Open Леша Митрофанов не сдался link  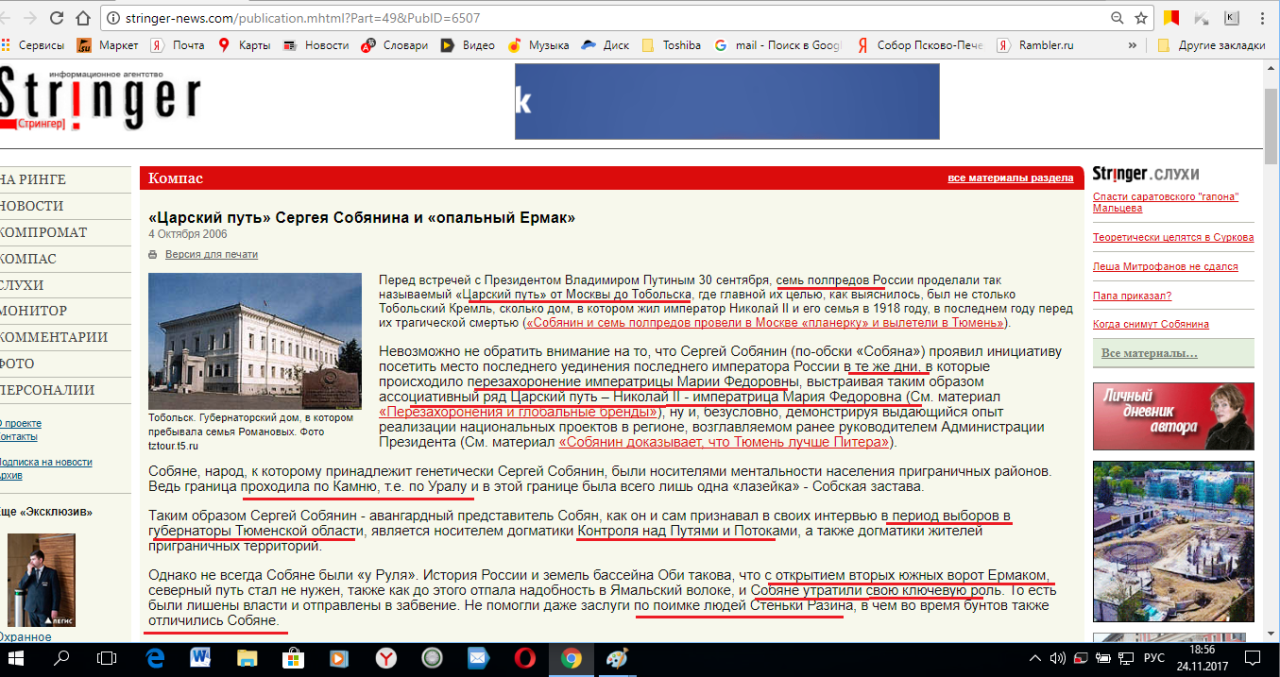coord(1165,267)
